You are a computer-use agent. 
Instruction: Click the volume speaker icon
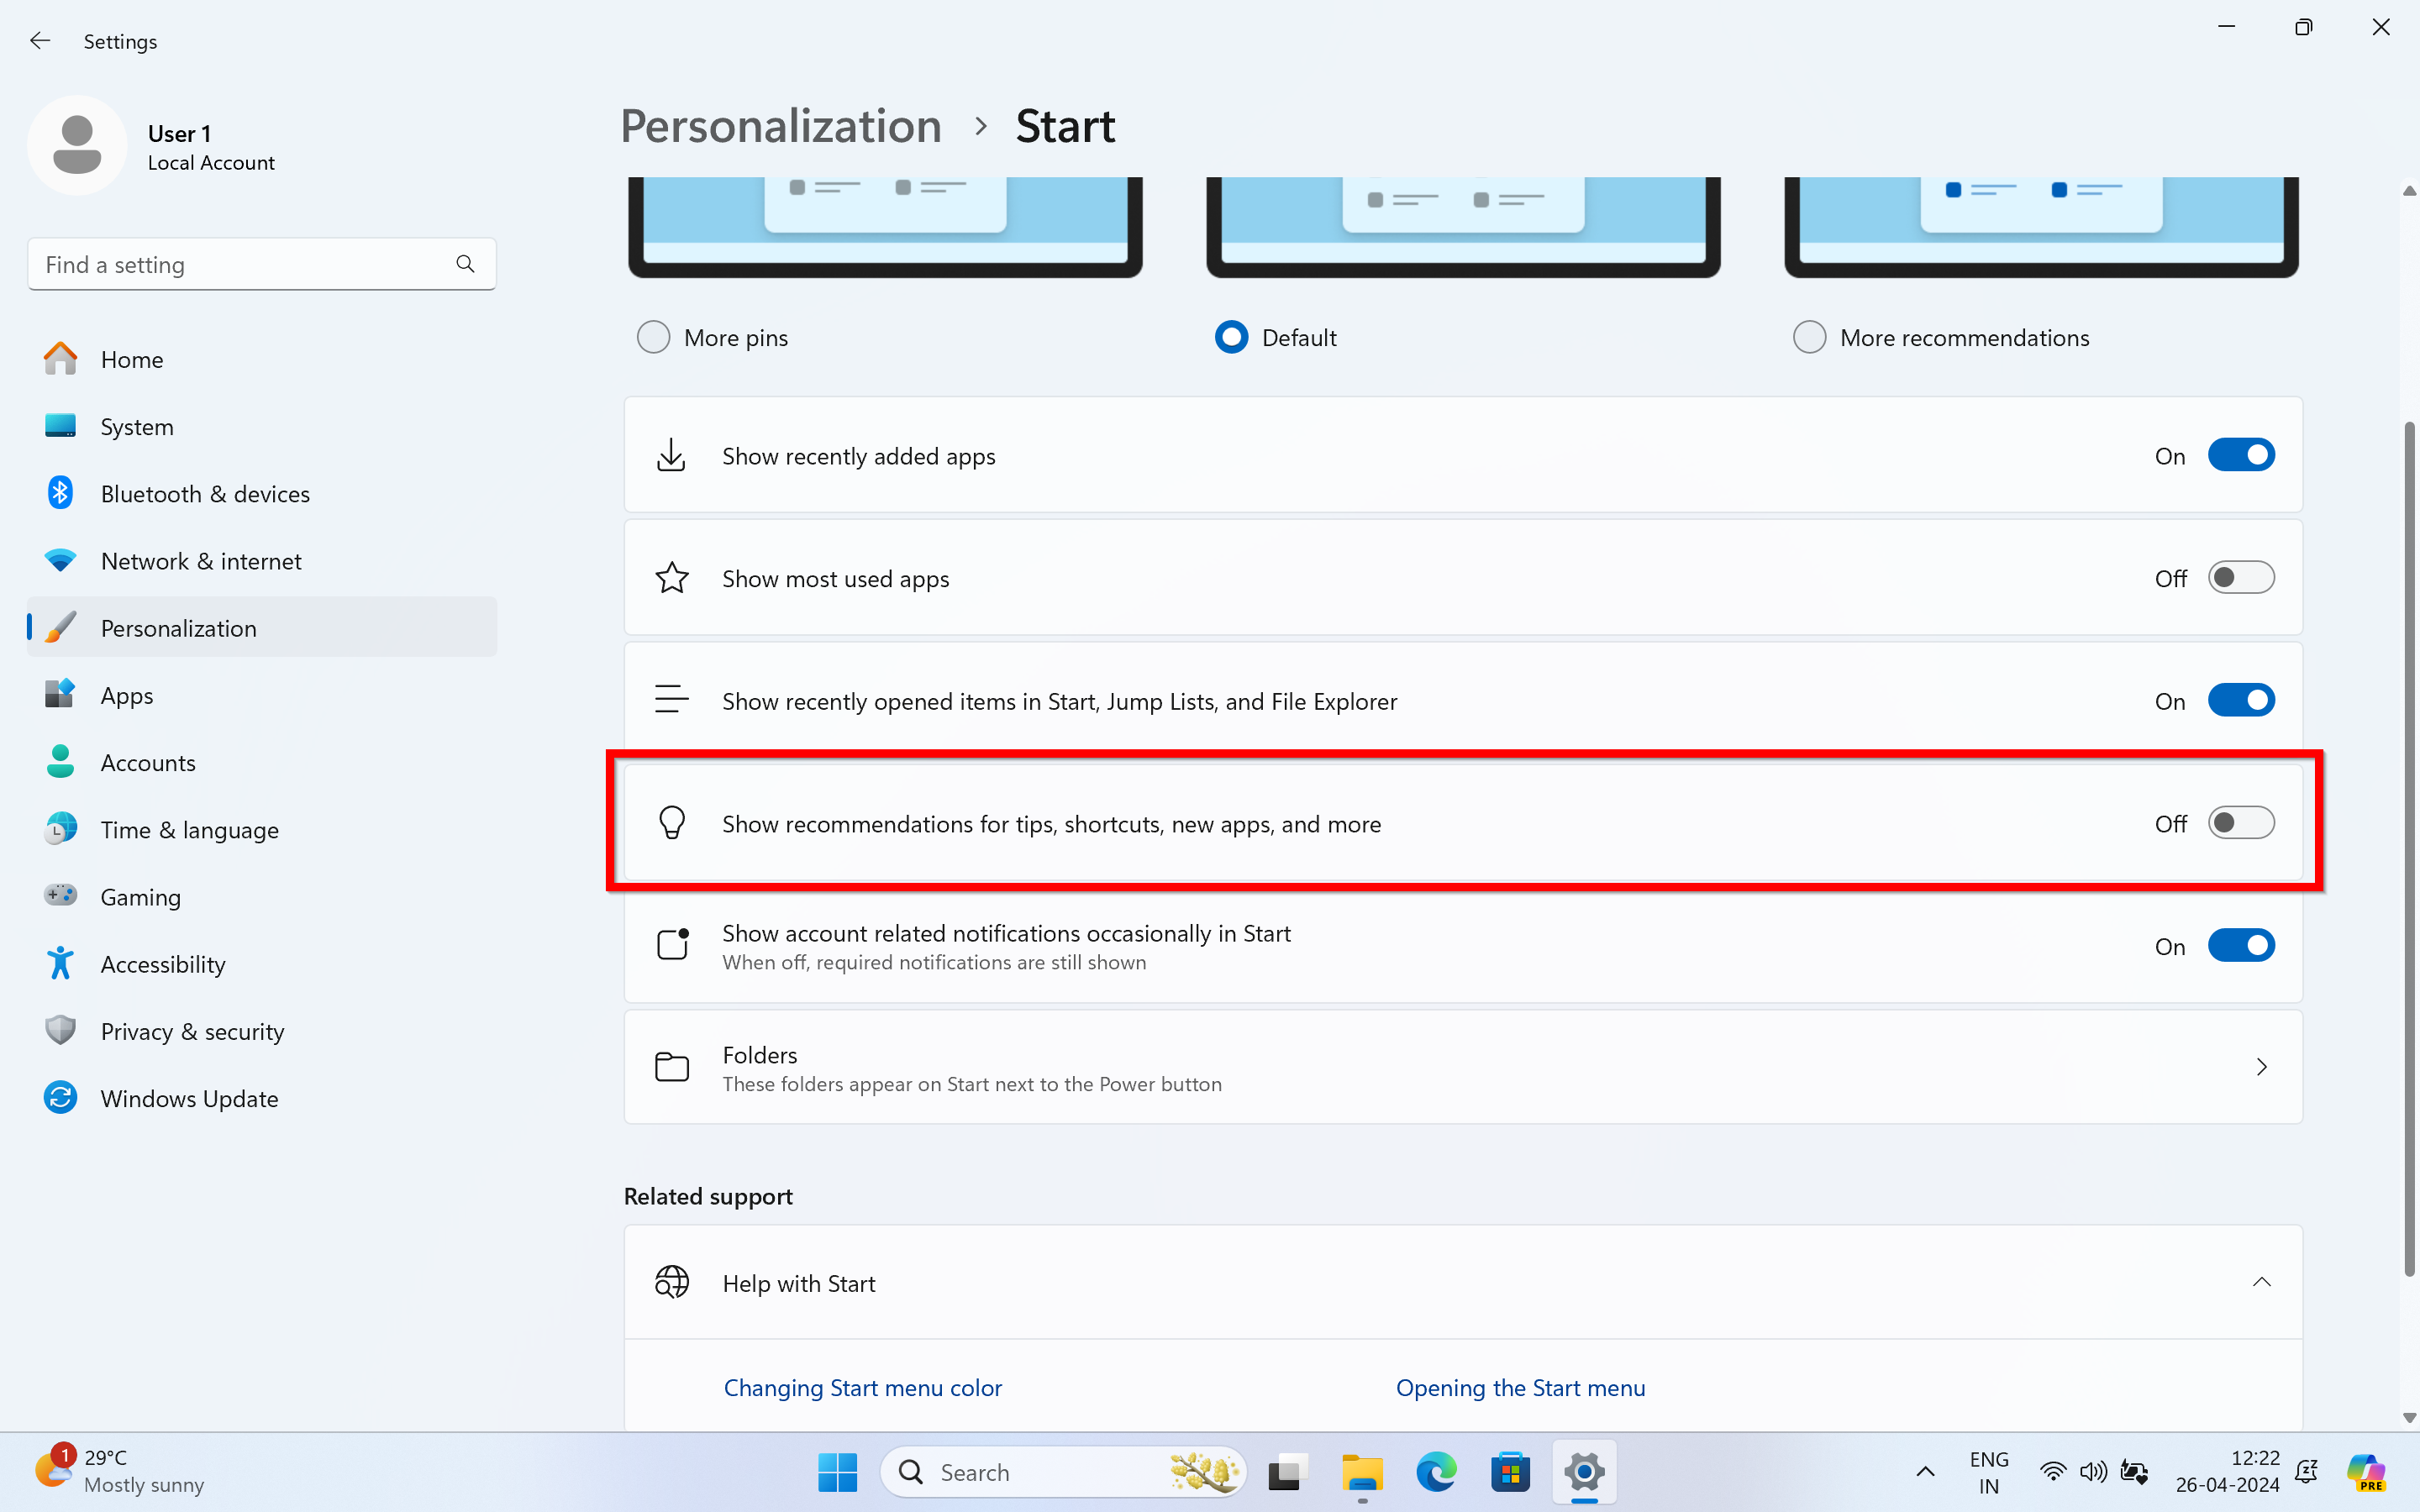tap(2093, 1472)
